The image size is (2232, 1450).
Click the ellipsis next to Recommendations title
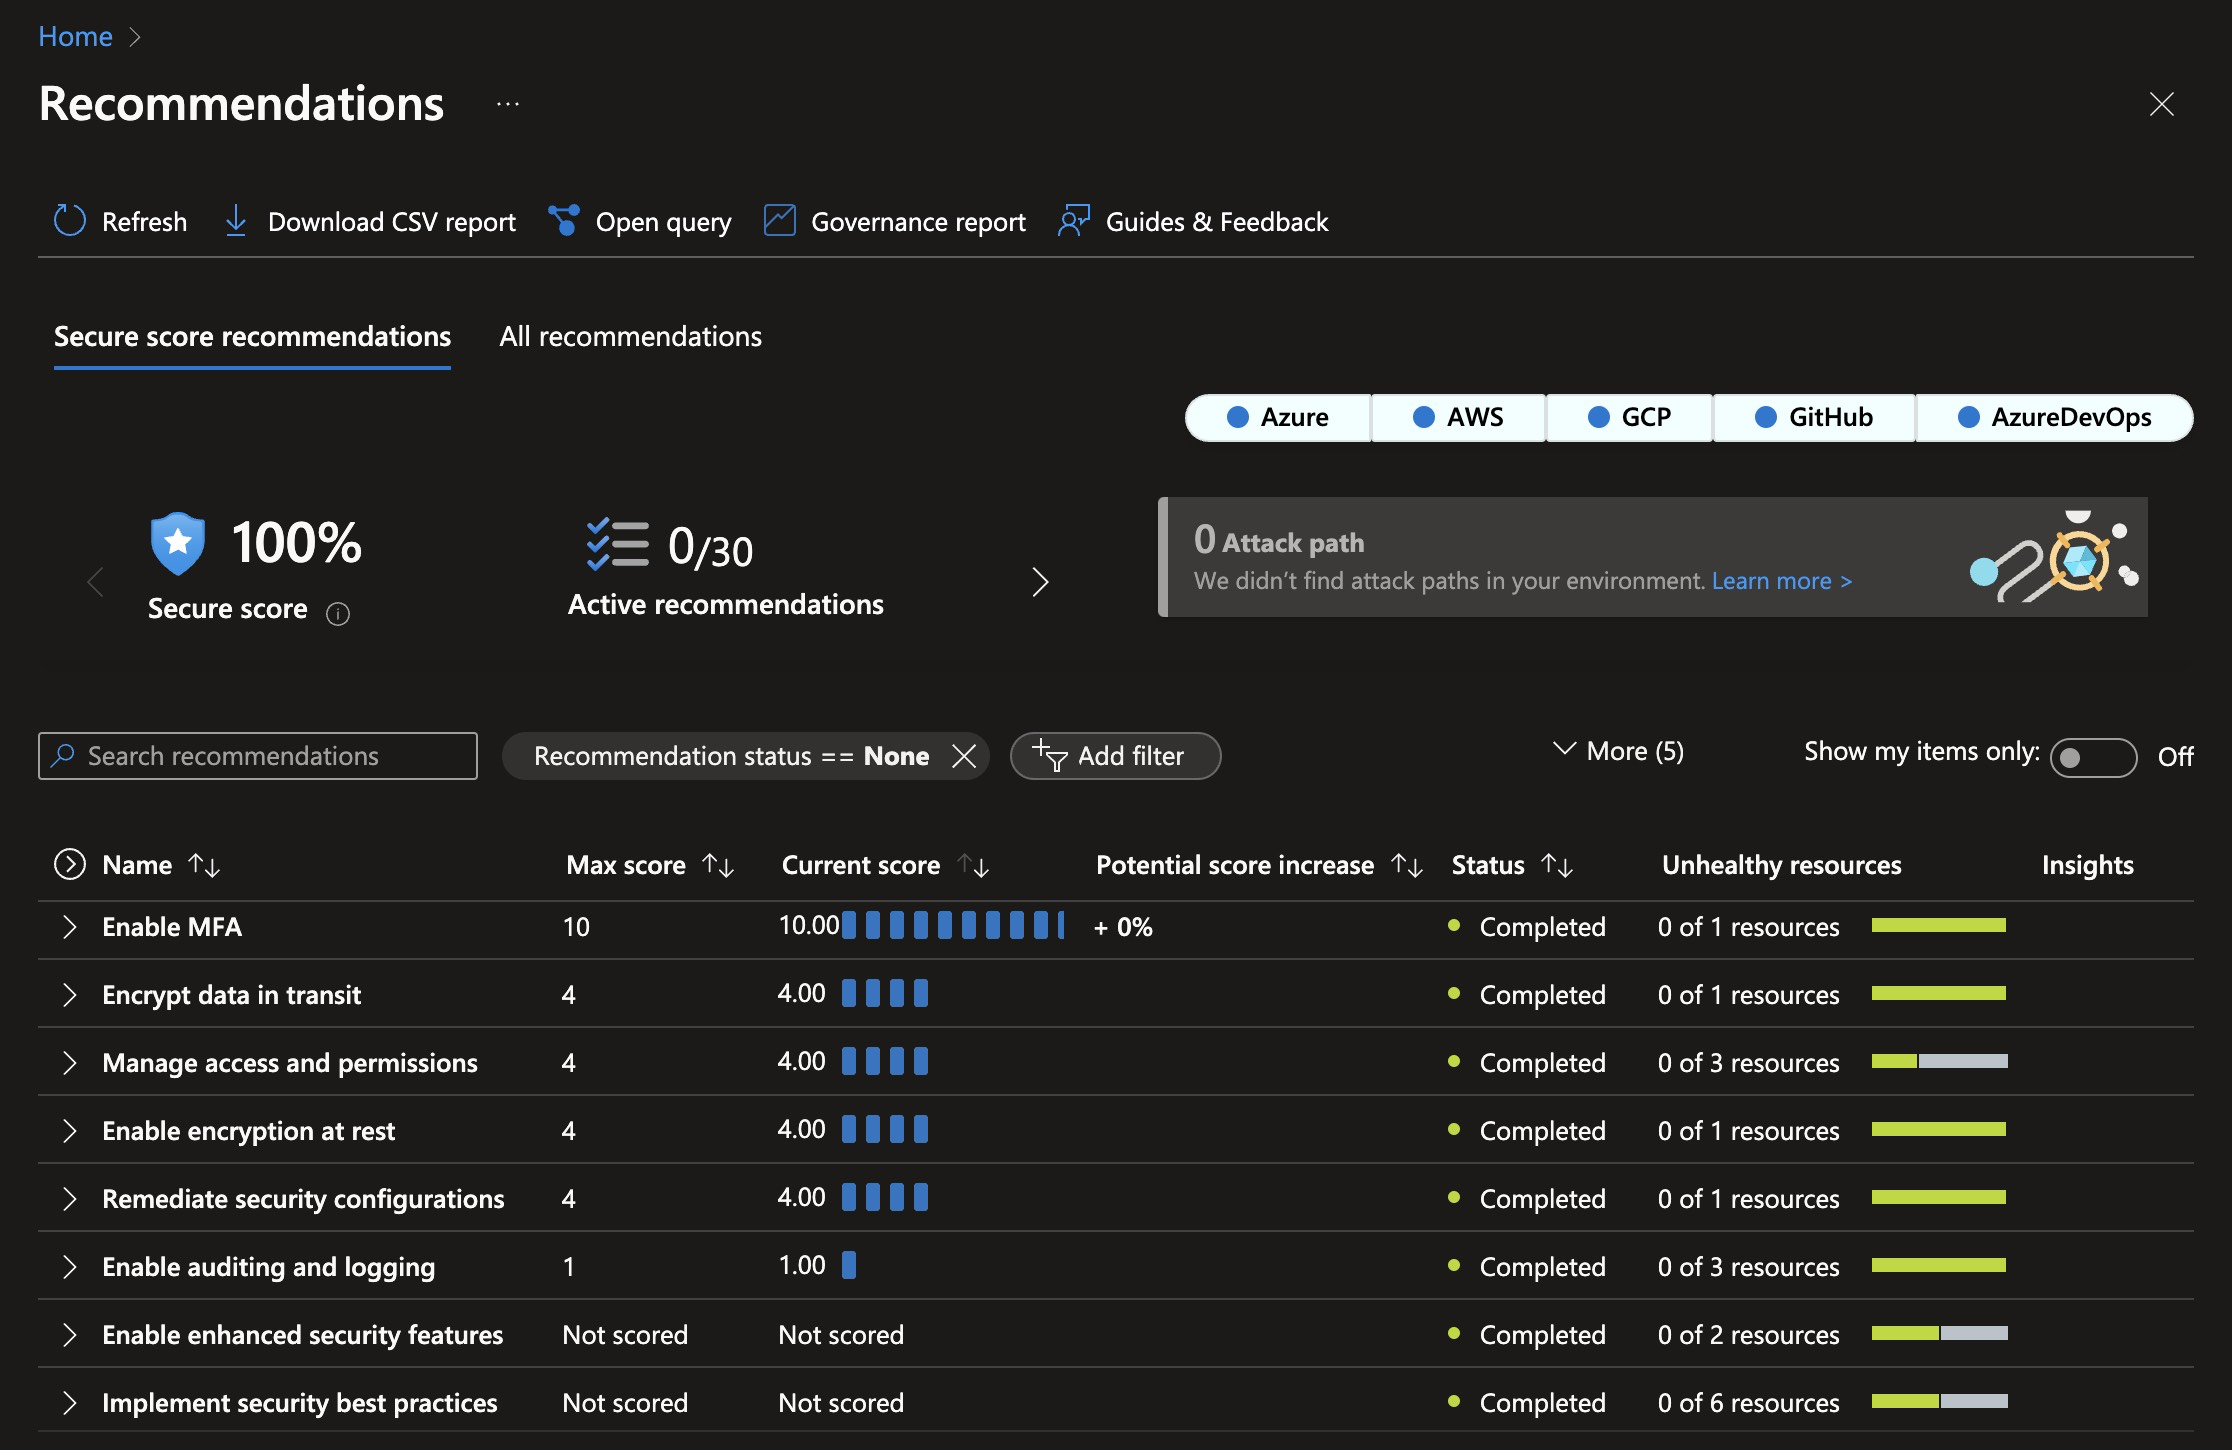pos(508,104)
